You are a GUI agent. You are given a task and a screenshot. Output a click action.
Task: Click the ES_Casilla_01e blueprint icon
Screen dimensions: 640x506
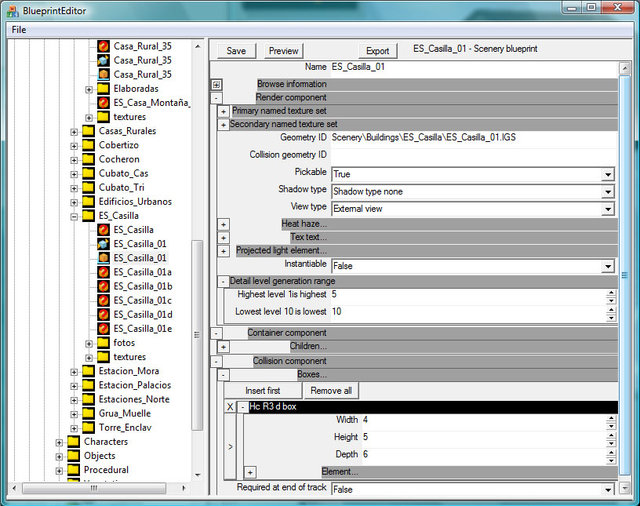tap(103, 328)
